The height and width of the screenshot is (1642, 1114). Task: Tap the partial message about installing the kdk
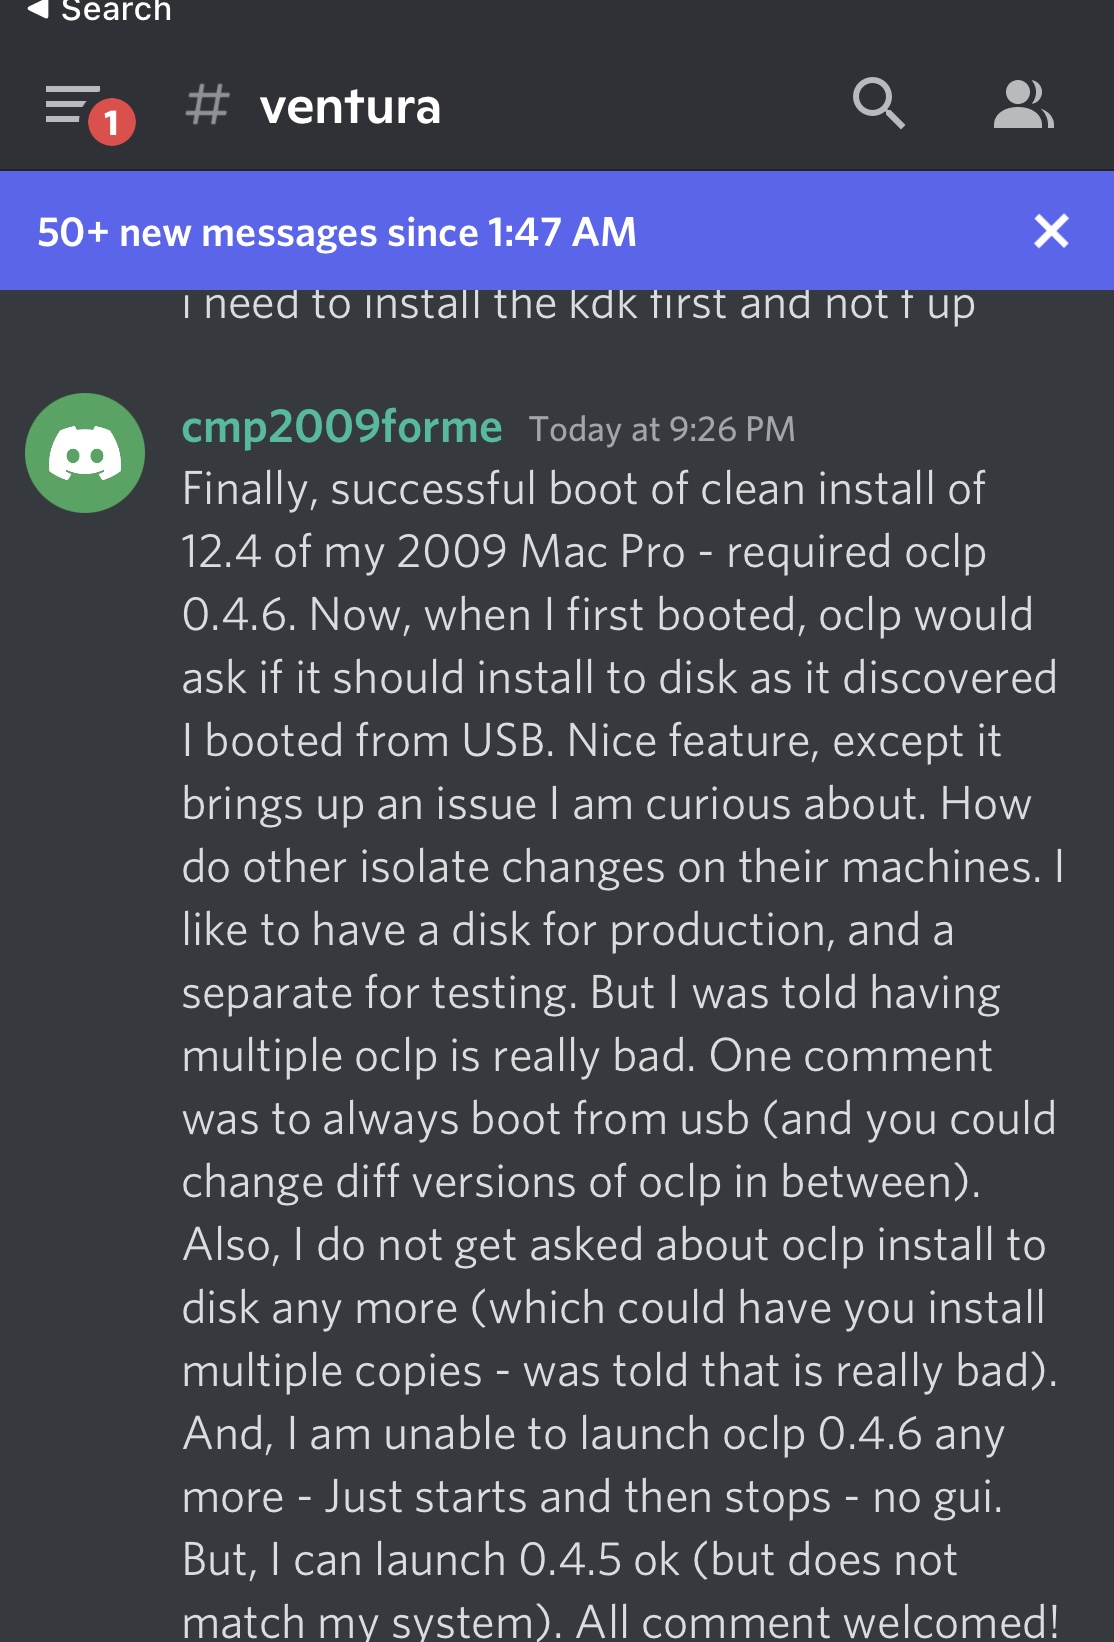pos(578,304)
